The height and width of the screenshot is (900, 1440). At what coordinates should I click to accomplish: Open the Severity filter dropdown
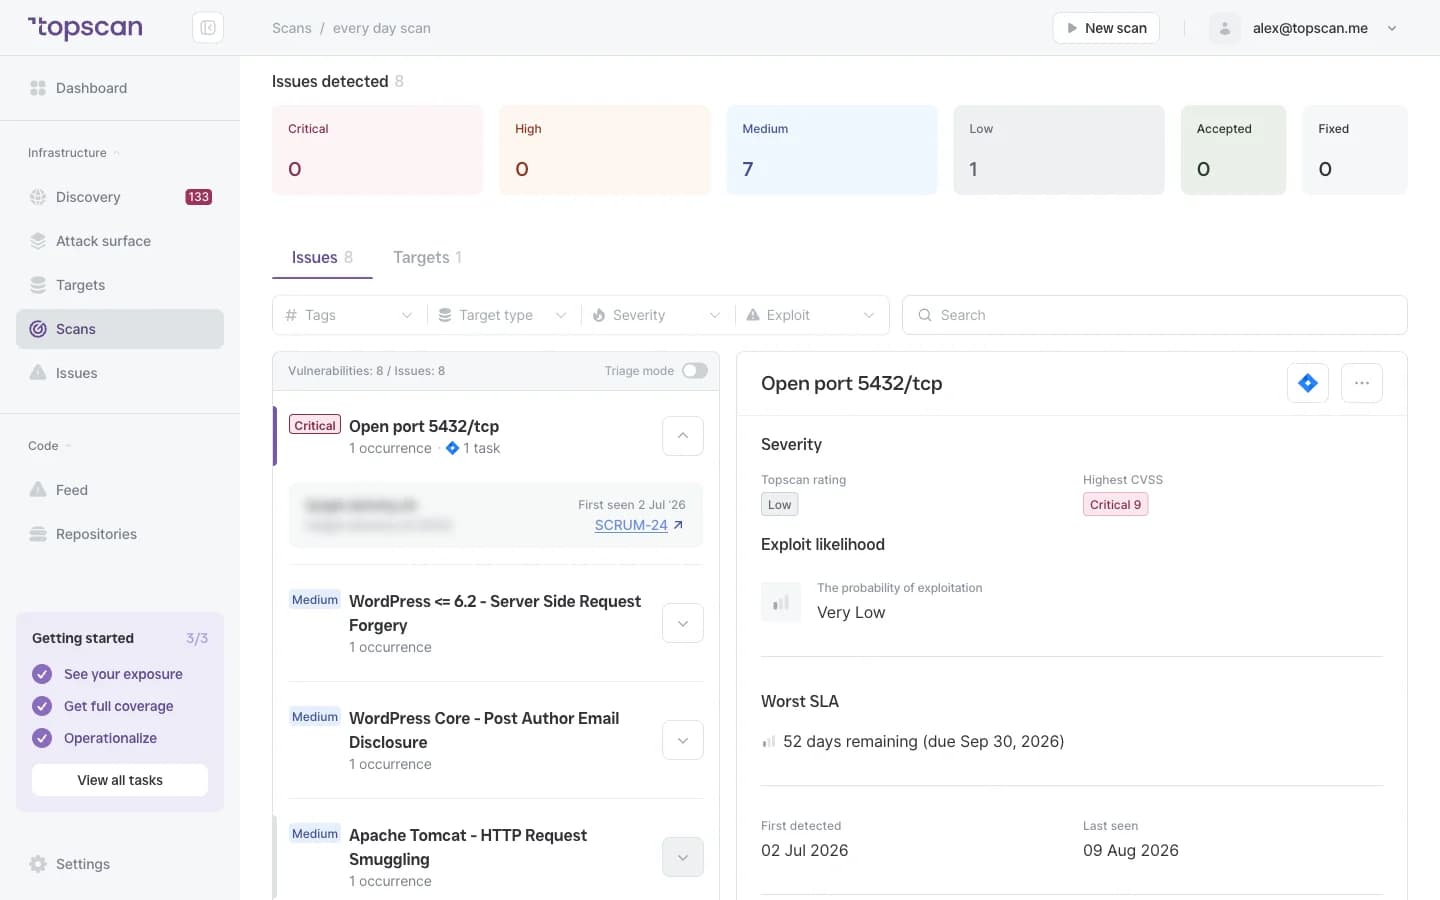[657, 315]
